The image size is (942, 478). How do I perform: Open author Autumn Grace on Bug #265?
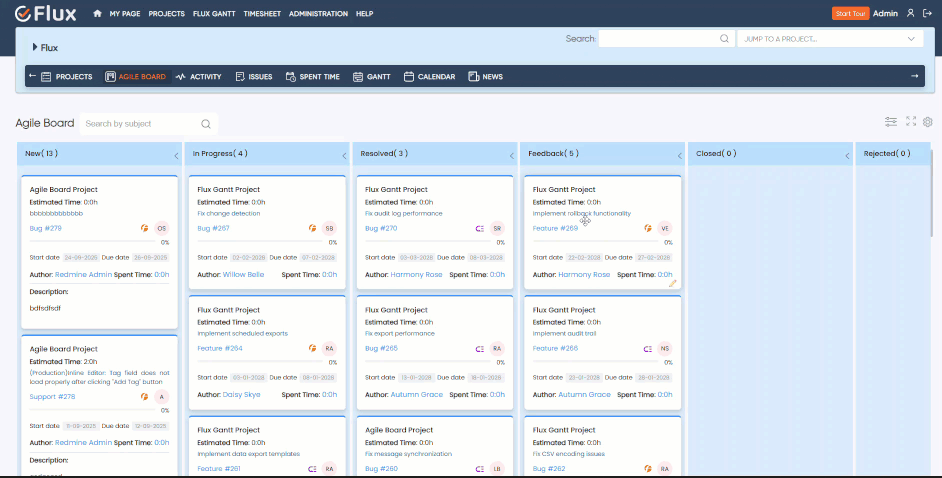coord(416,395)
